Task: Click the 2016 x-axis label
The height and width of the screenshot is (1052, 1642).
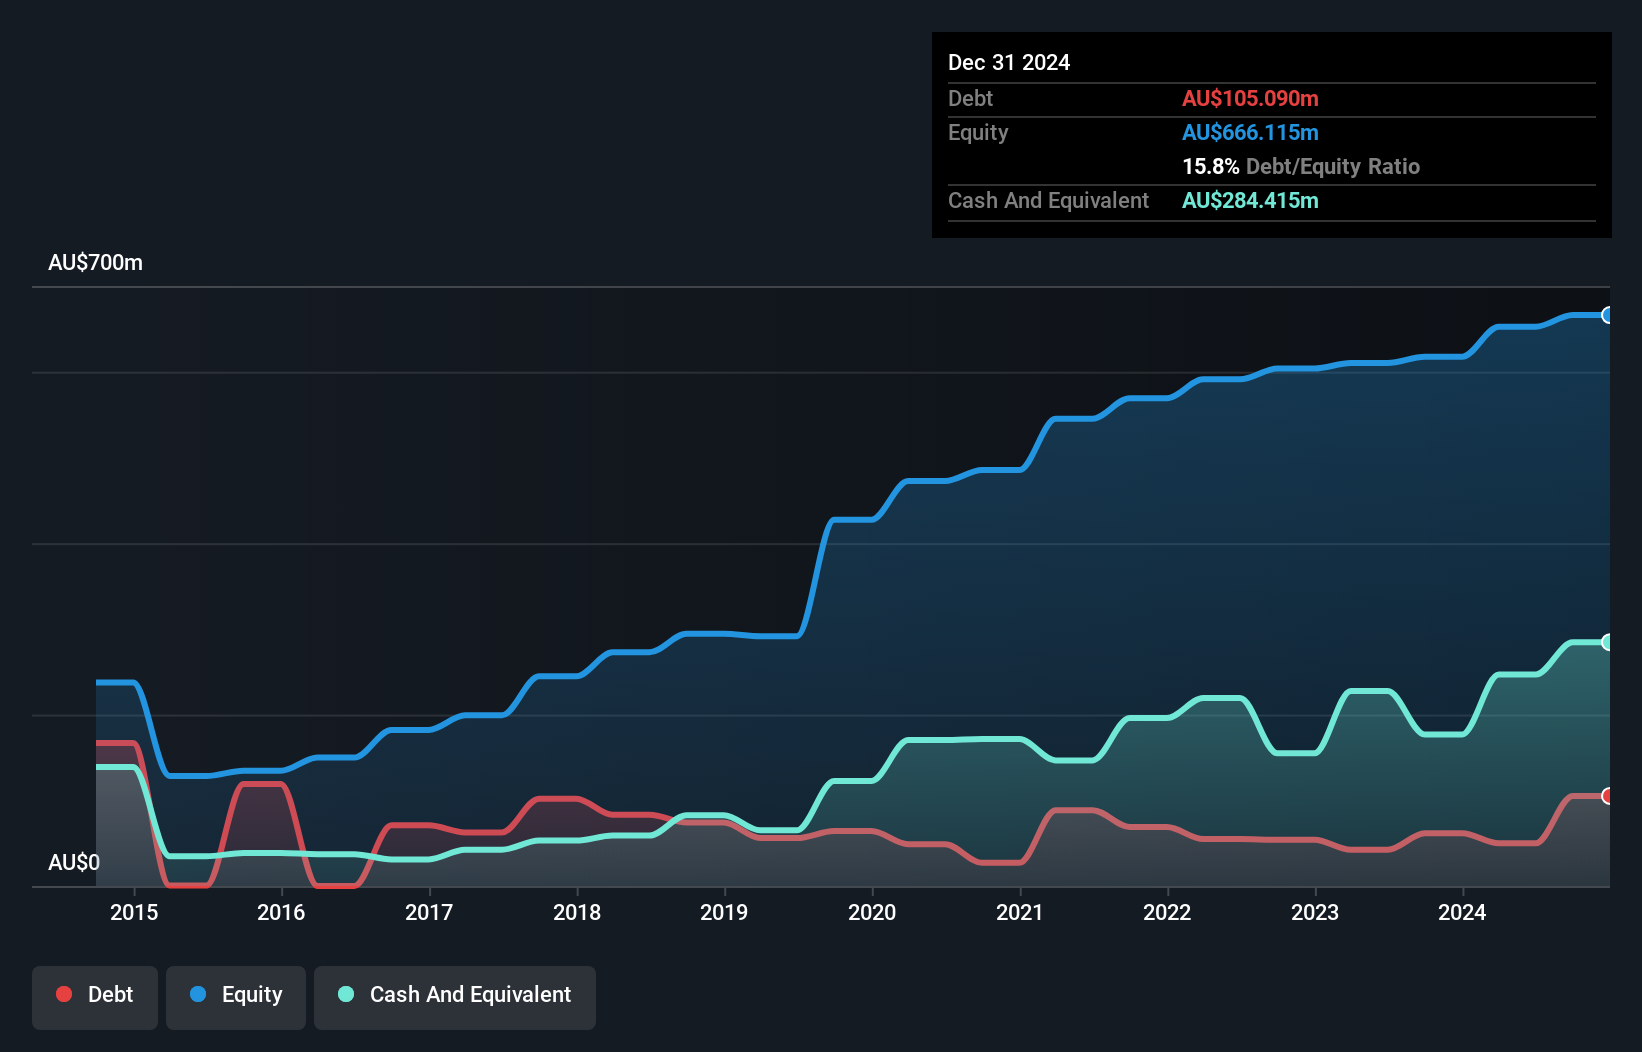Action: (281, 912)
